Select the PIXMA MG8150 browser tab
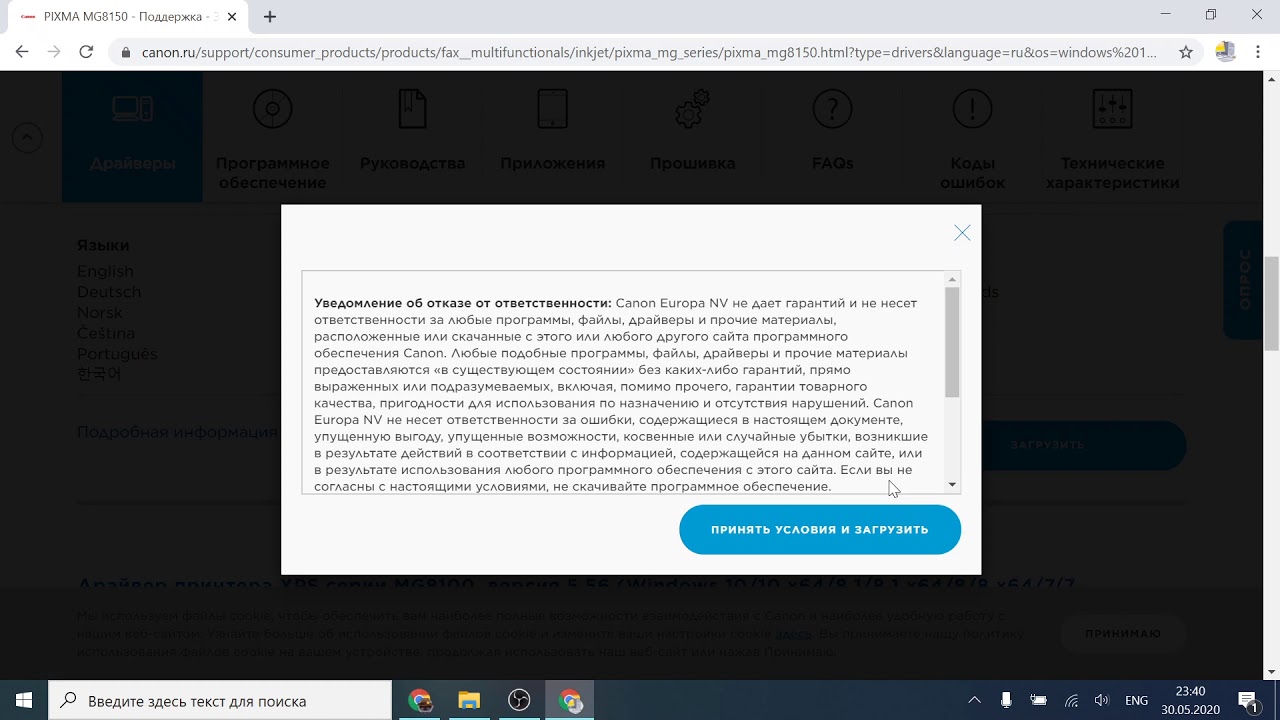Screen dimensions: 1280x720 [127, 16]
